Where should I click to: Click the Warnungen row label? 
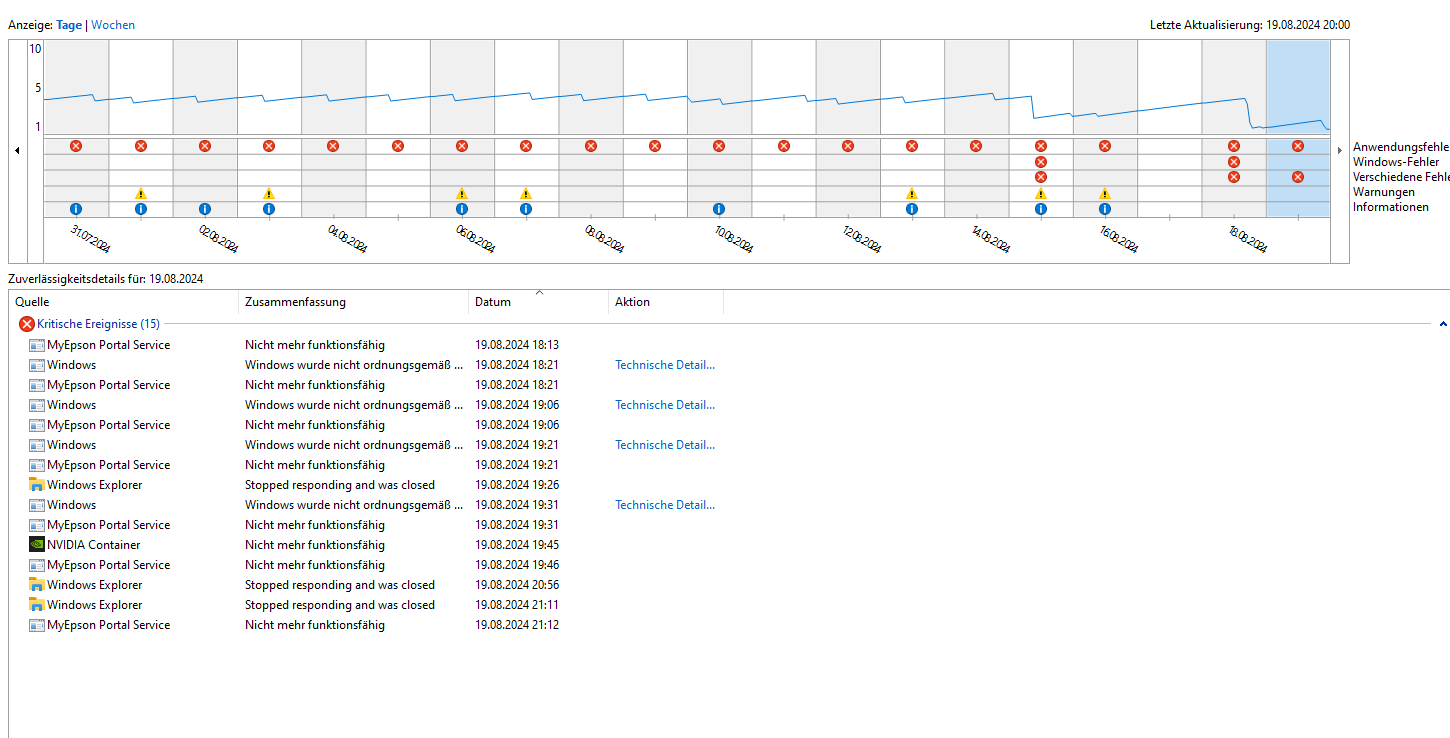[x=1382, y=192]
